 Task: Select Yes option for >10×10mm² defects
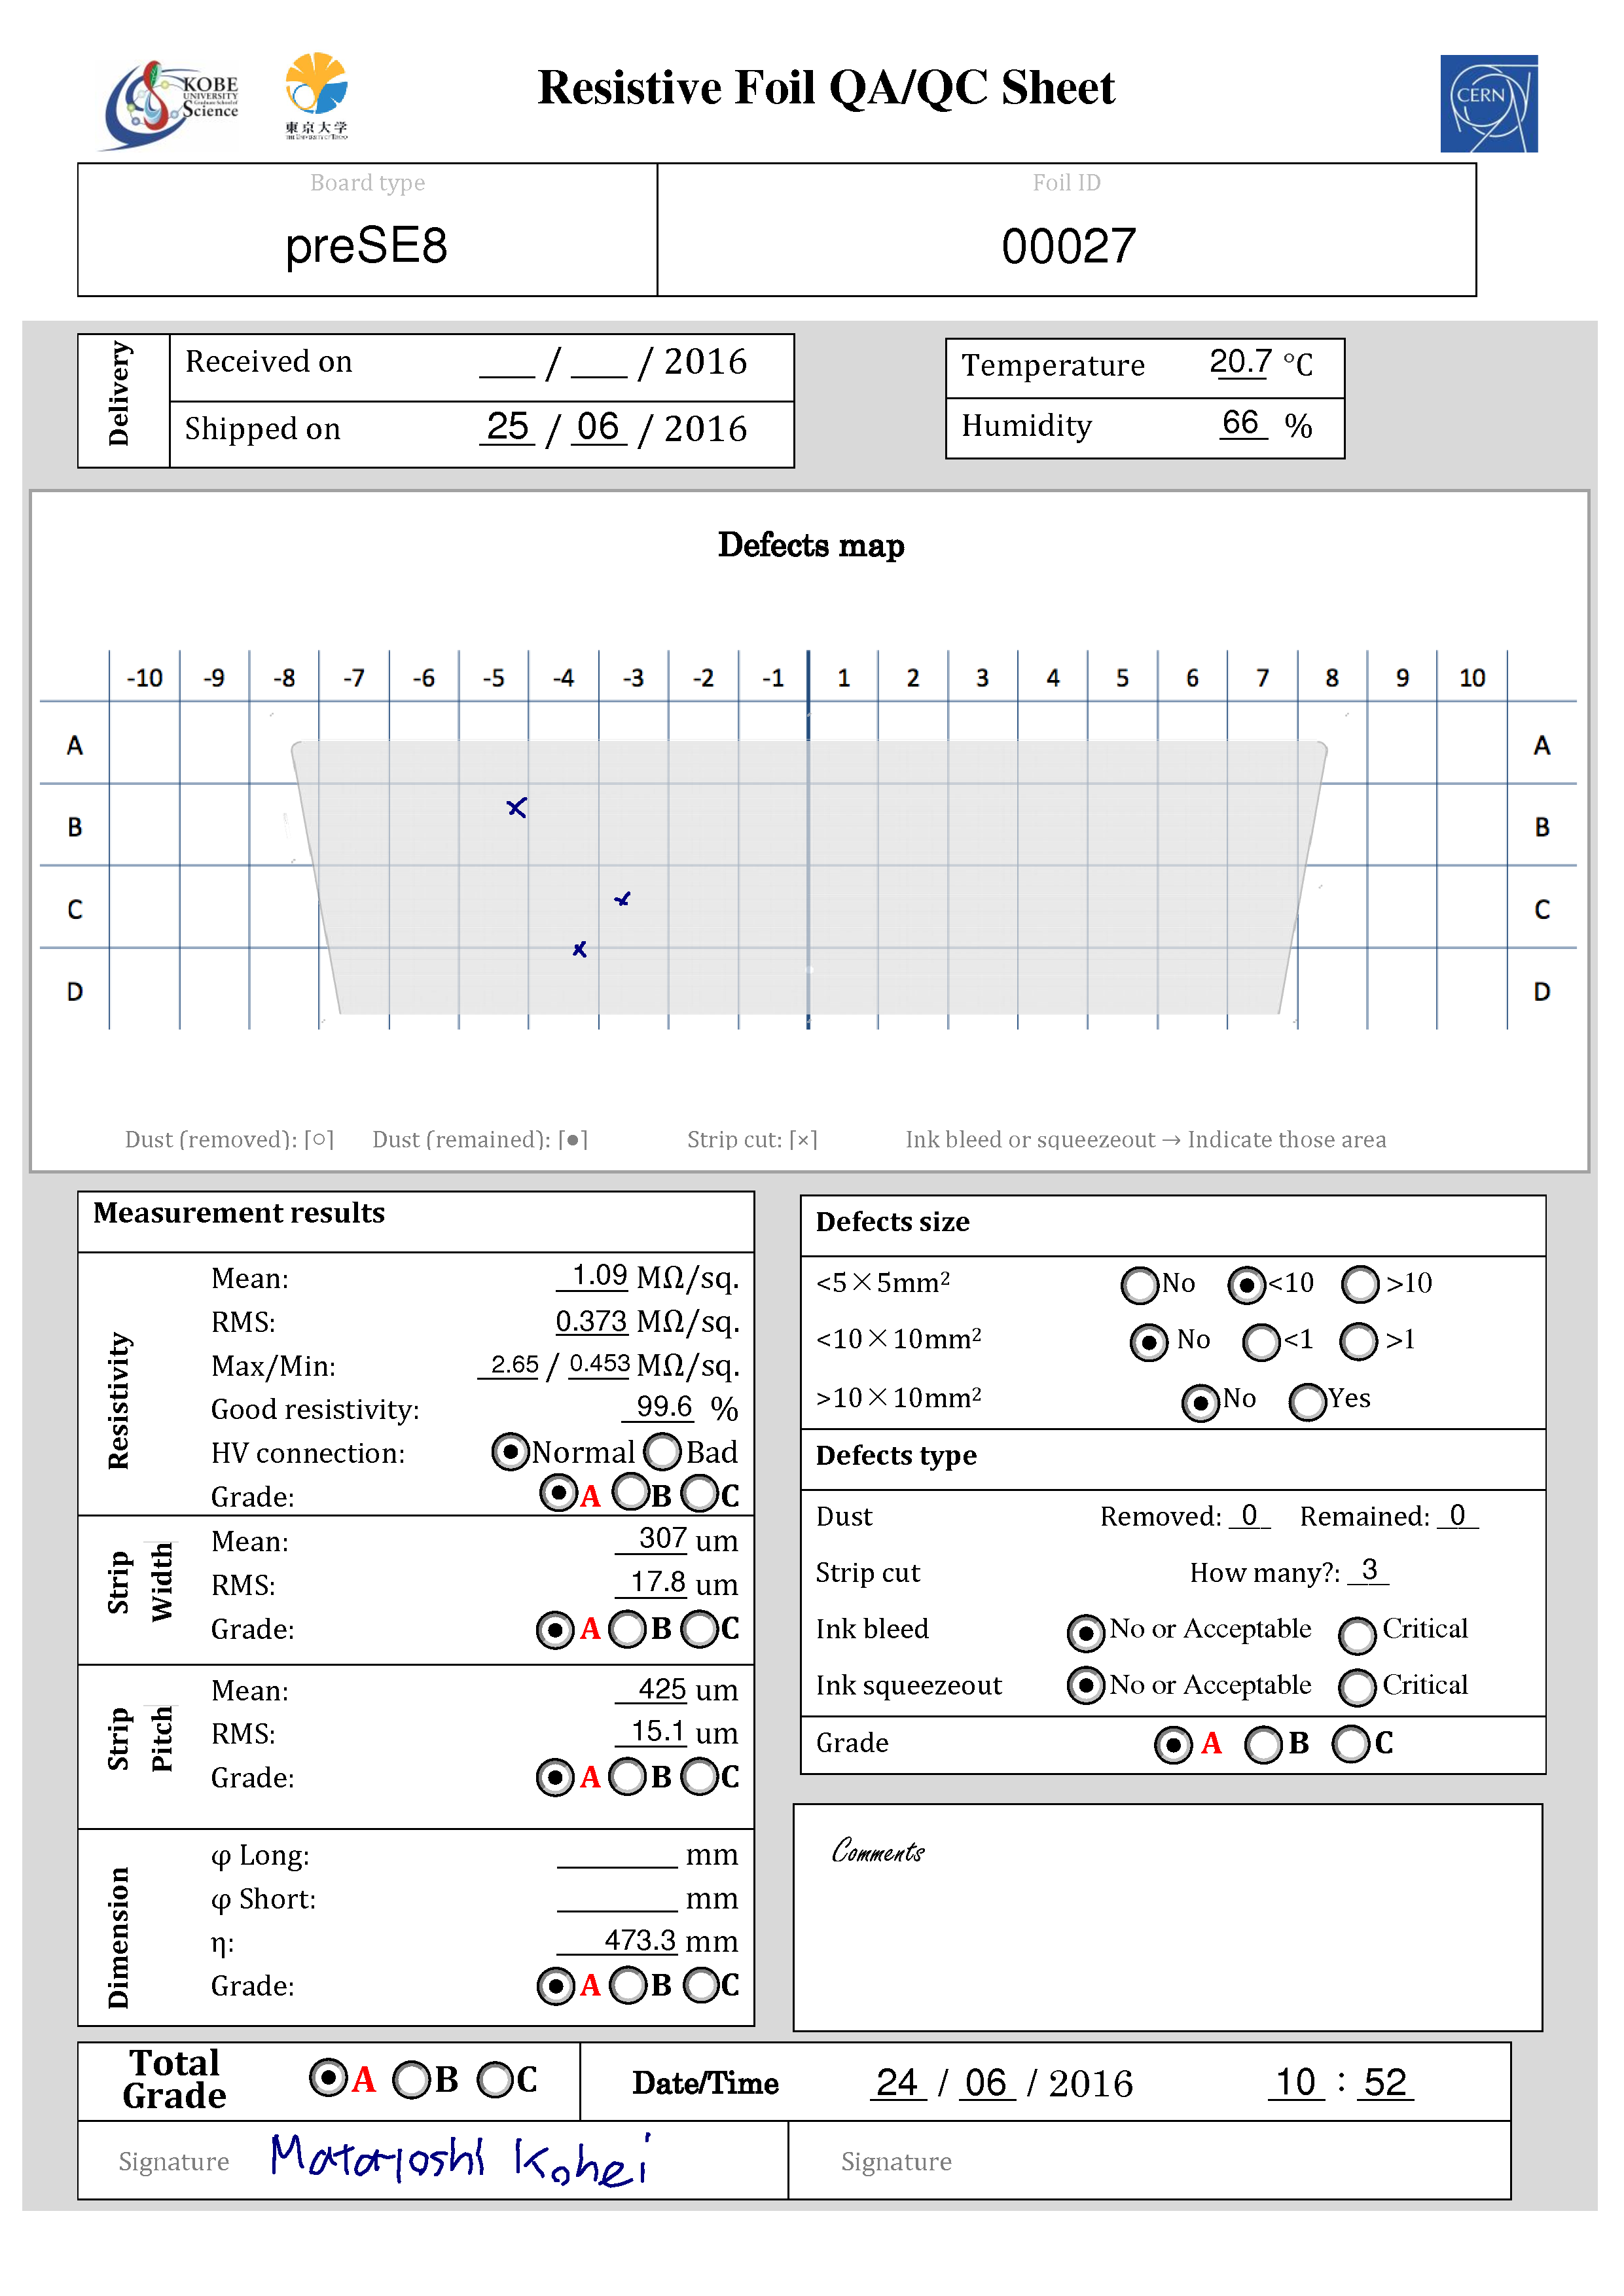tap(1307, 1402)
